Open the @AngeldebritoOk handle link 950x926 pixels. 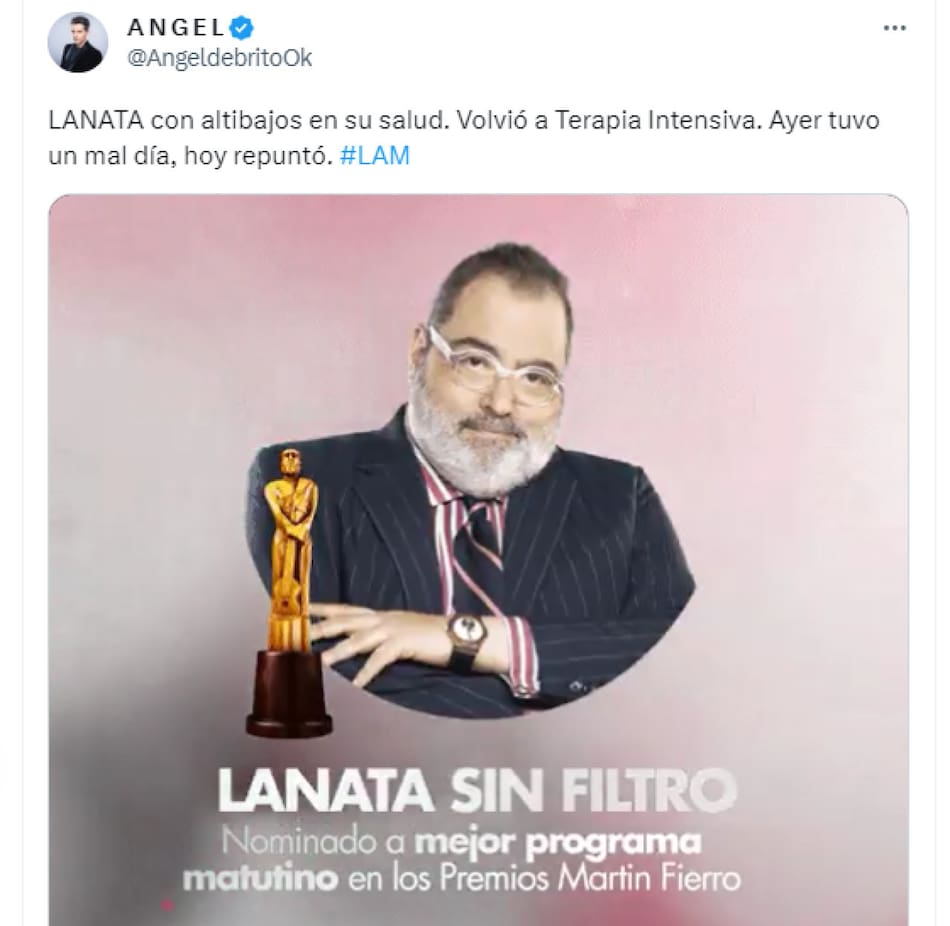(219, 58)
